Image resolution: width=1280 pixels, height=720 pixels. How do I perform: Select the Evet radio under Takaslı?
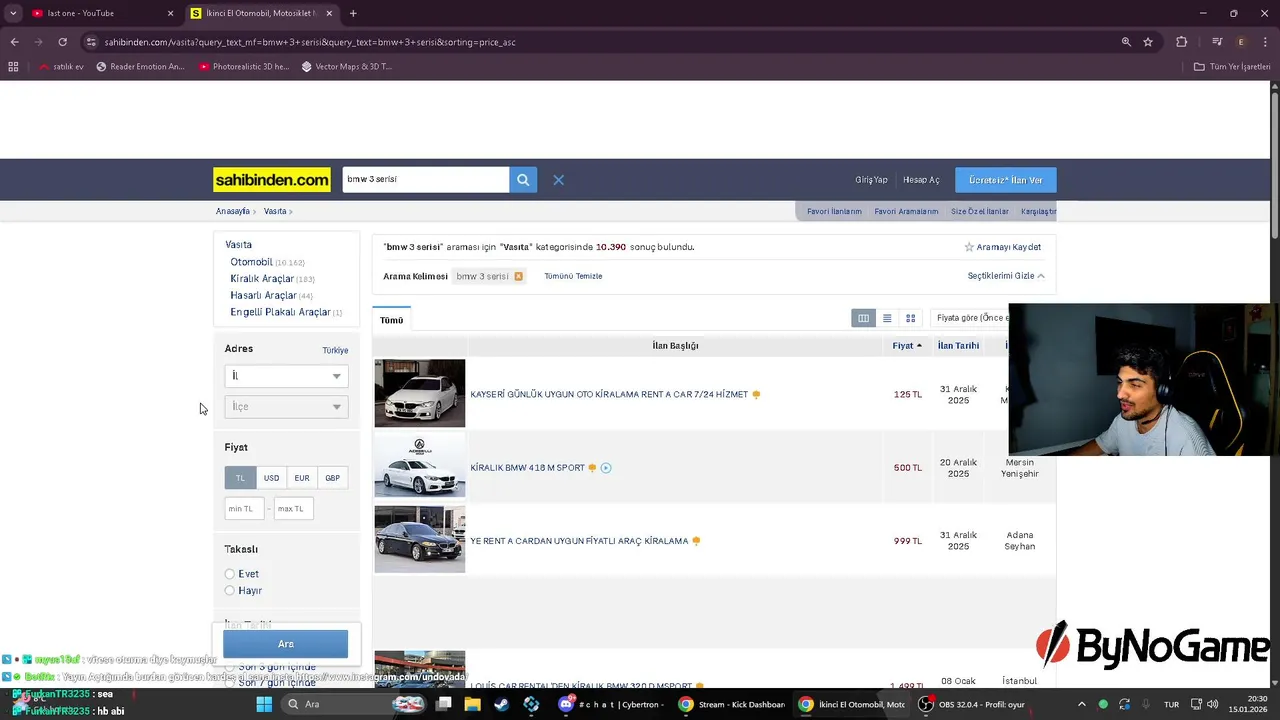230,574
